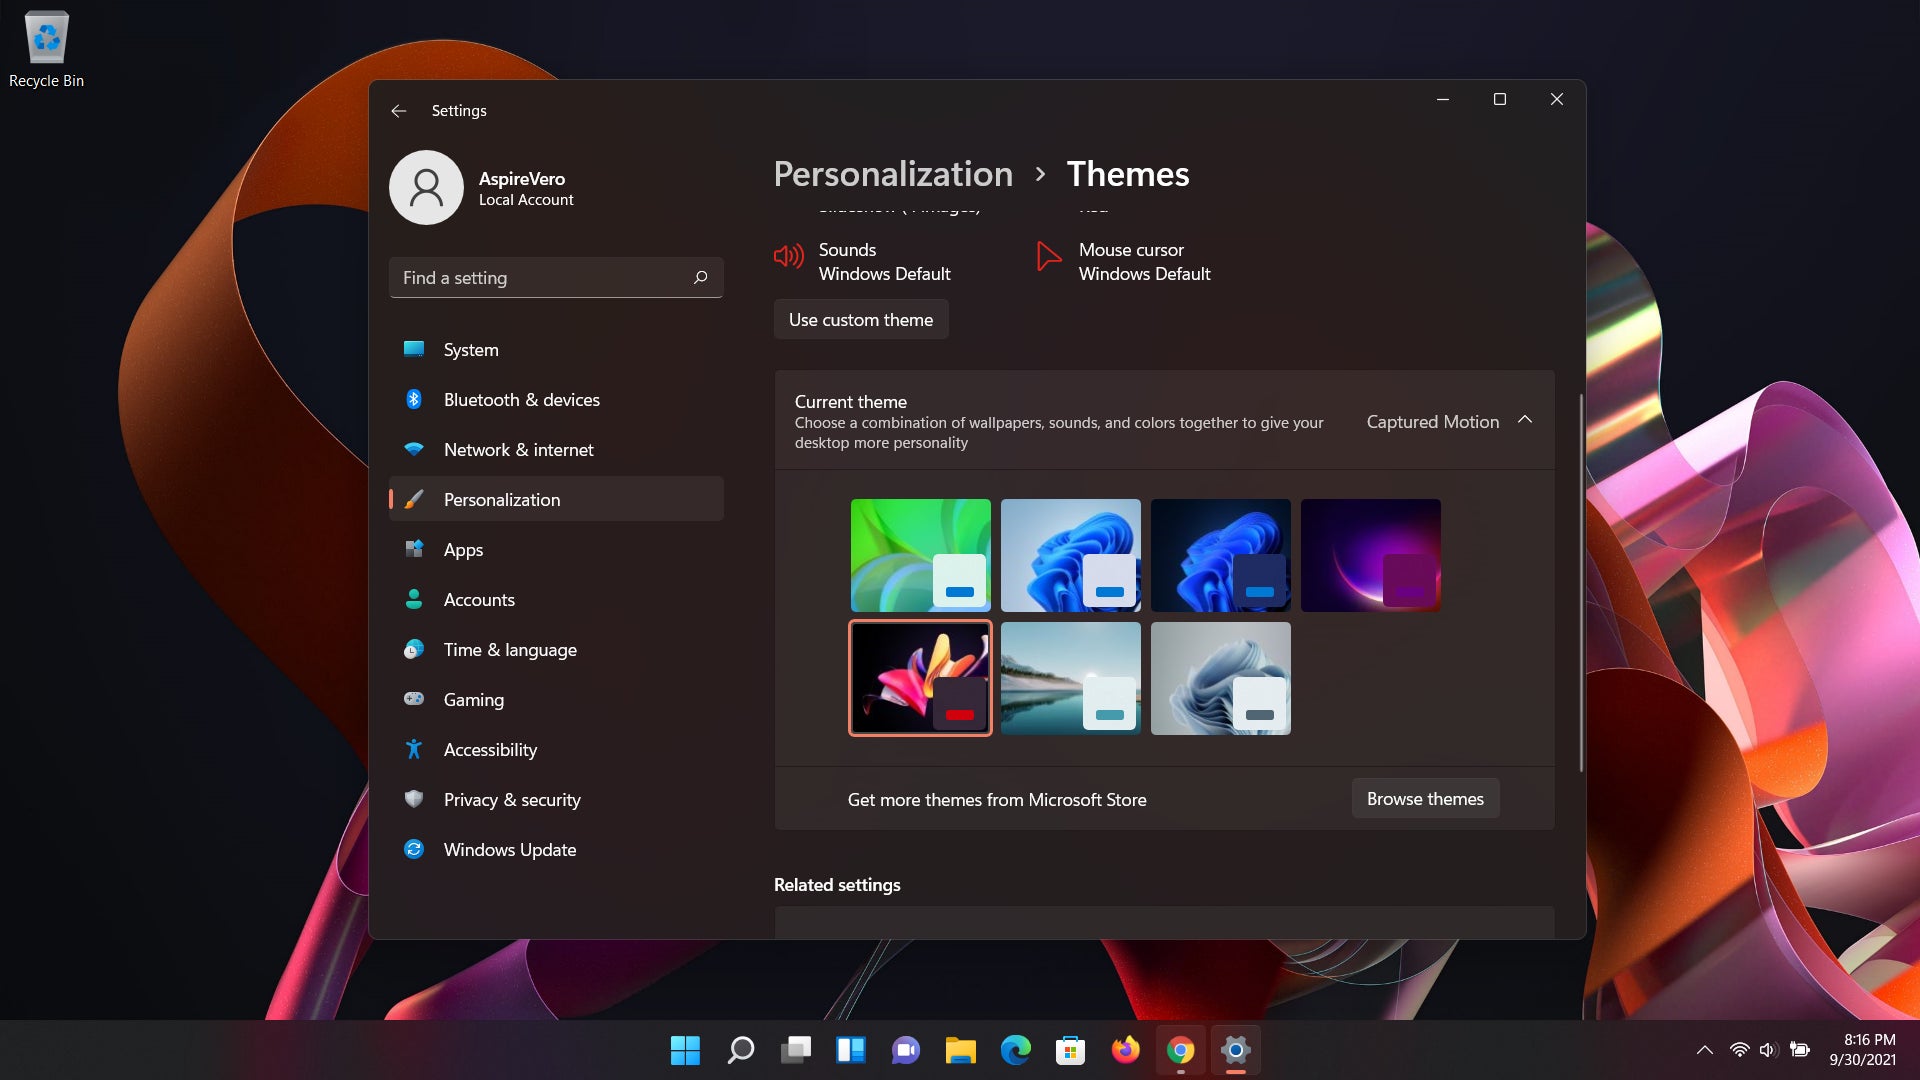Open Windows Update settings
The height and width of the screenshot is (1080, 1920).
pos(556,849)
